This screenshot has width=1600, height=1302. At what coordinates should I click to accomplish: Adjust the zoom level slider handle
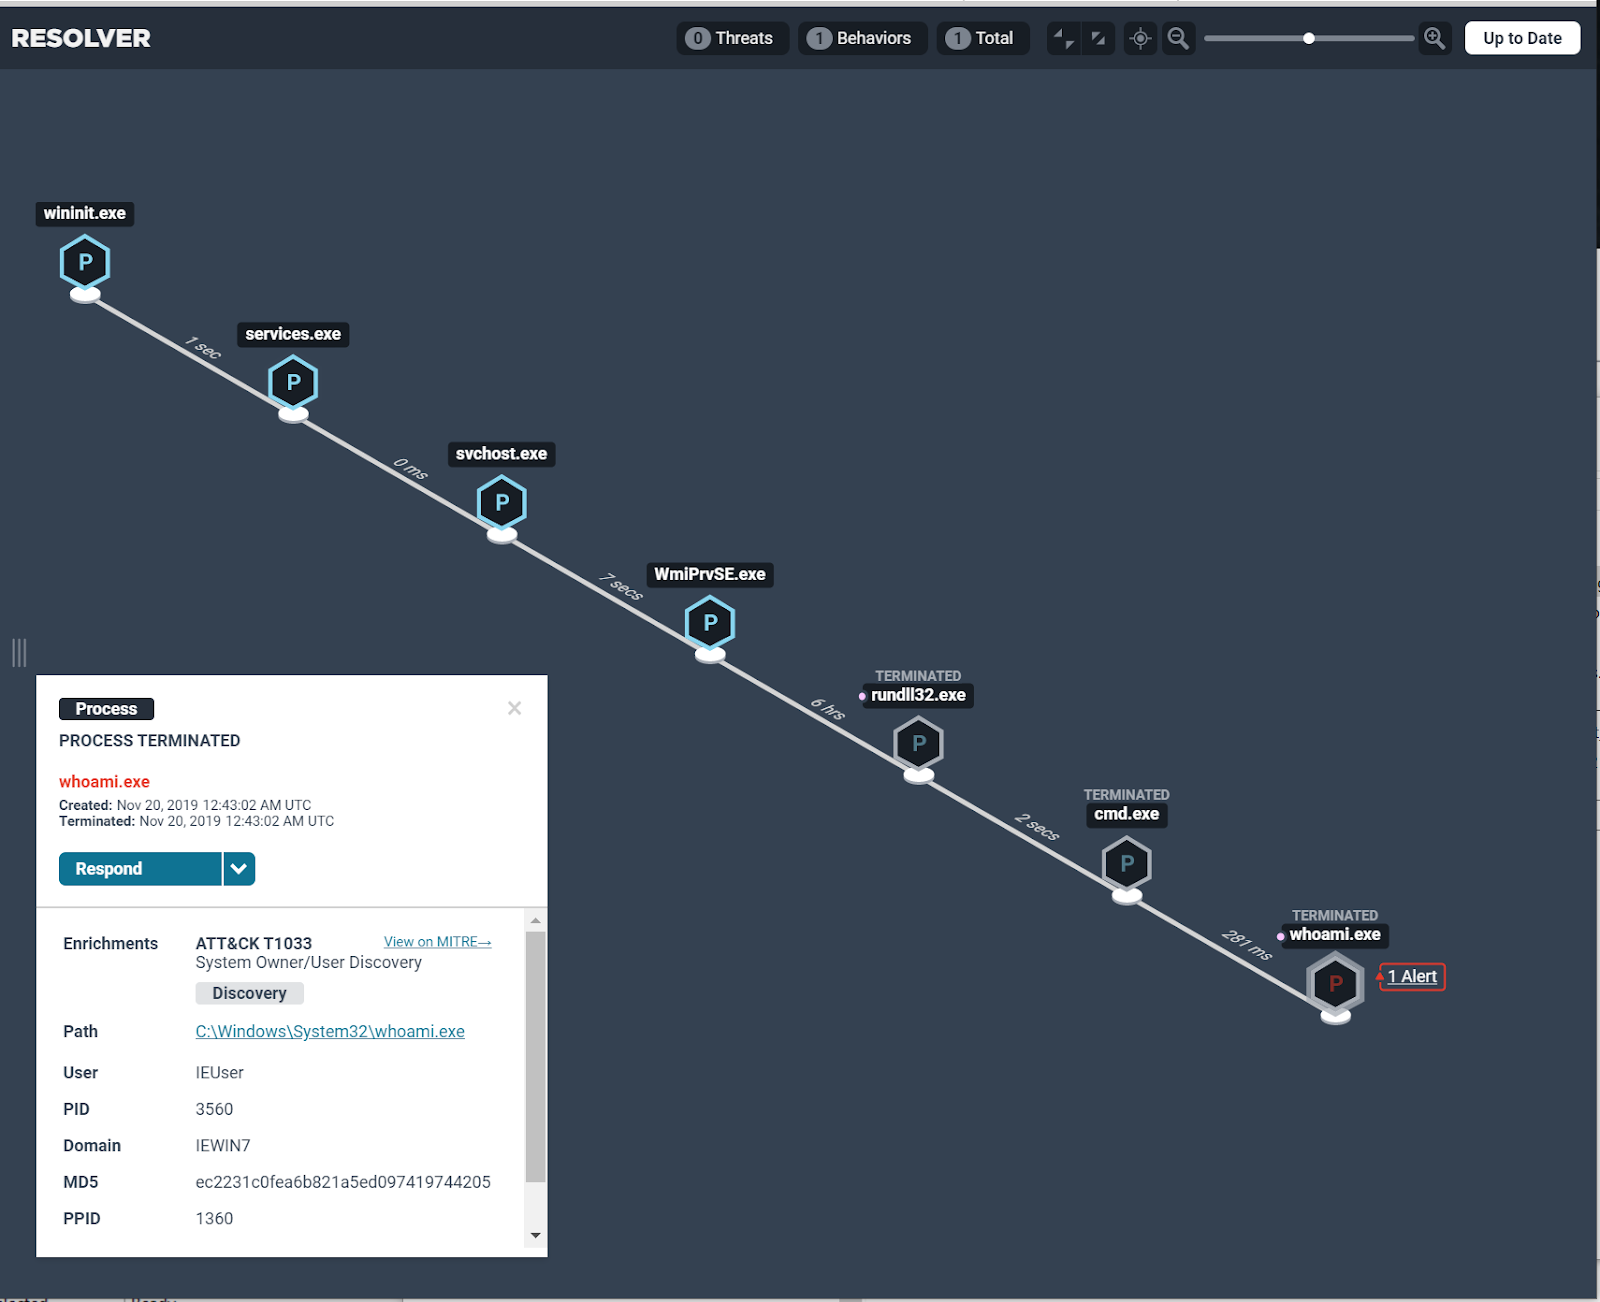1308,38
